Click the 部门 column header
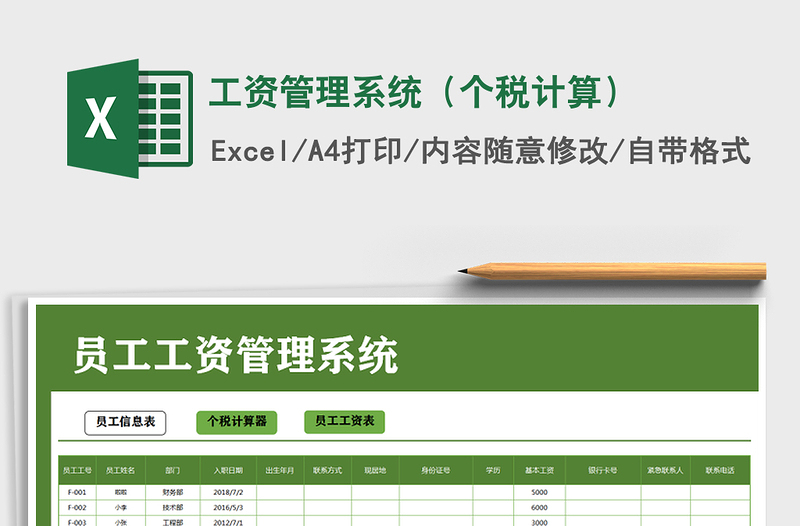 point(172,470)
